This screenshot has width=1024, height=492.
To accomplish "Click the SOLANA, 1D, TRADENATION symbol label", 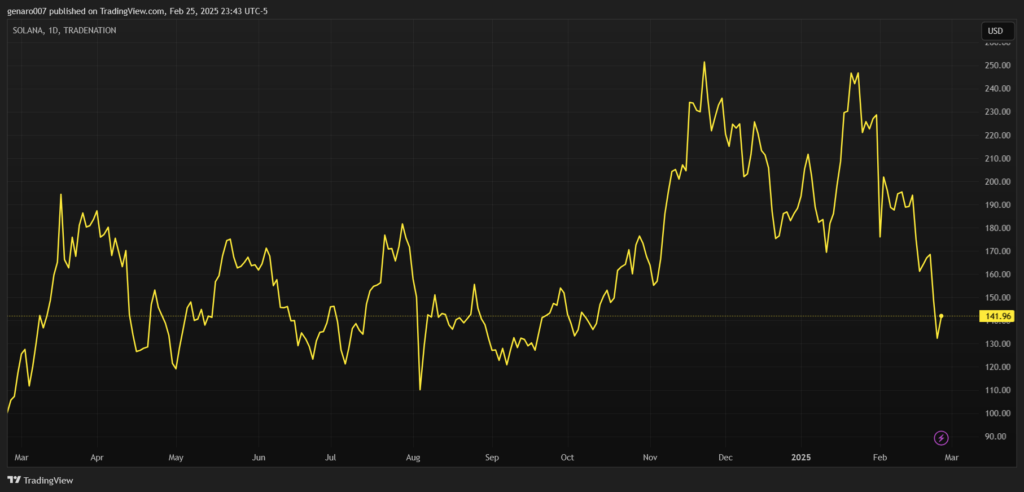I will 62,31.
